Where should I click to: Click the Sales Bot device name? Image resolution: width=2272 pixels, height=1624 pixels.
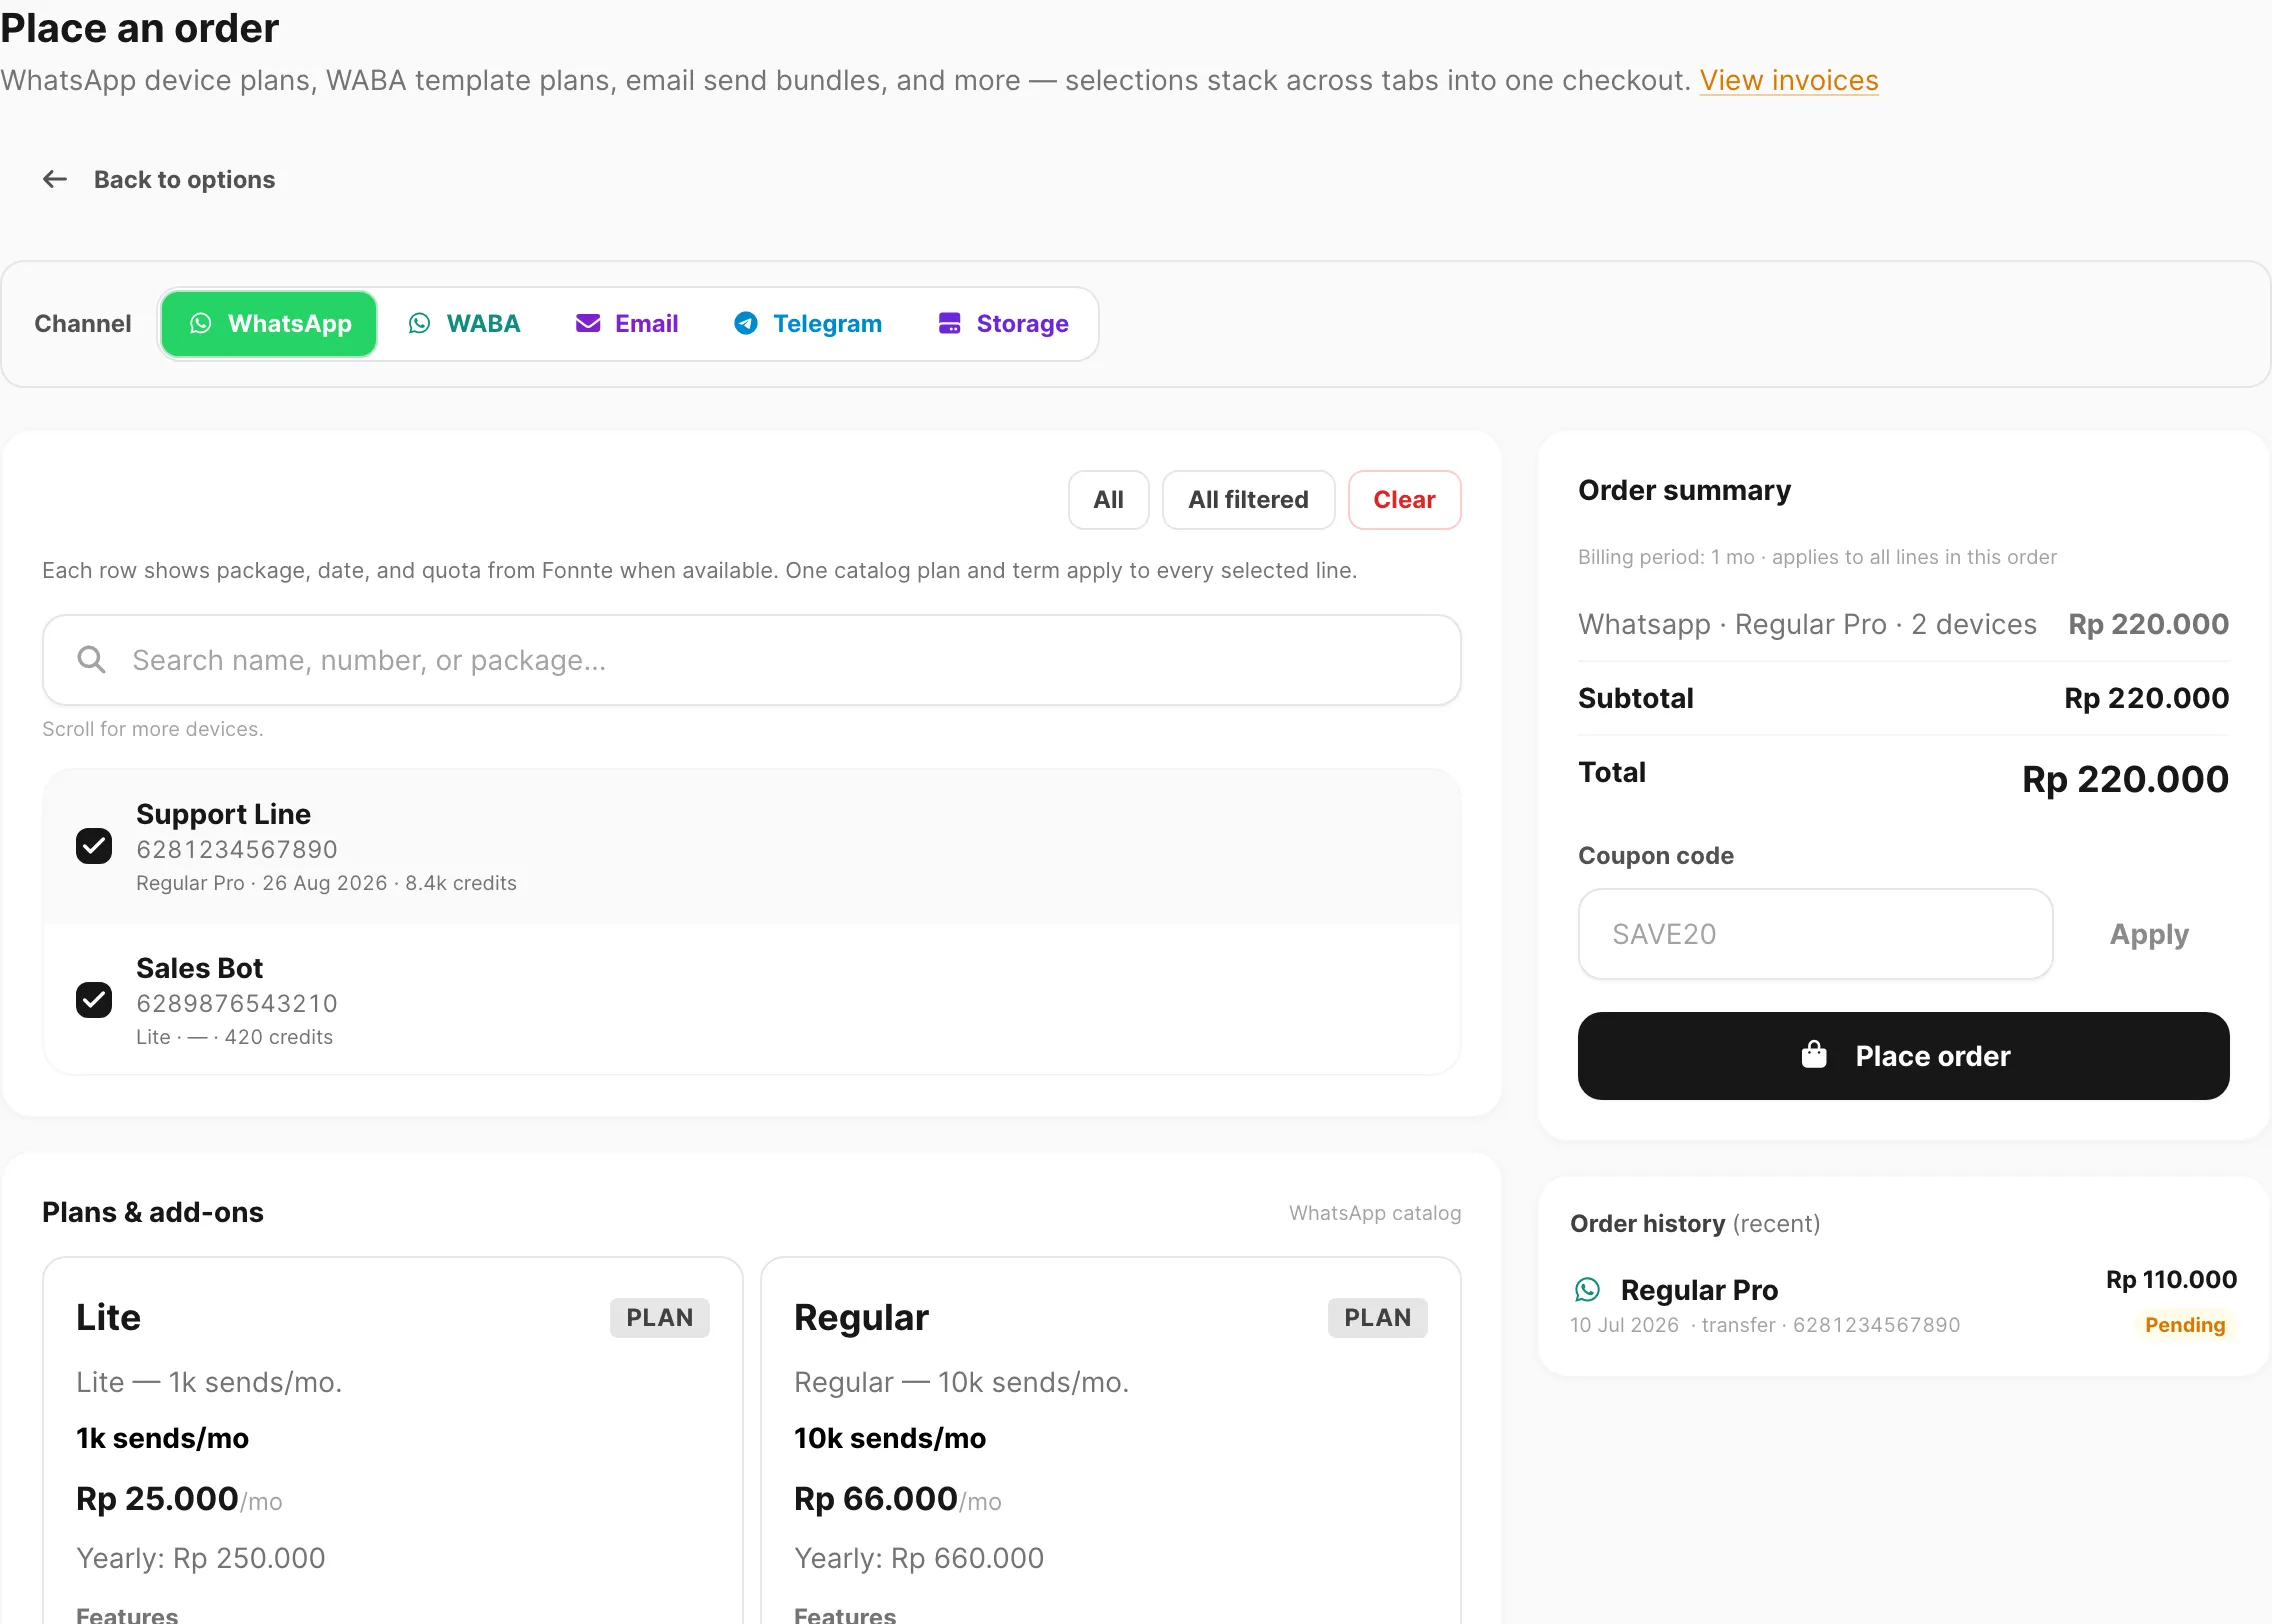click(199, 968)
